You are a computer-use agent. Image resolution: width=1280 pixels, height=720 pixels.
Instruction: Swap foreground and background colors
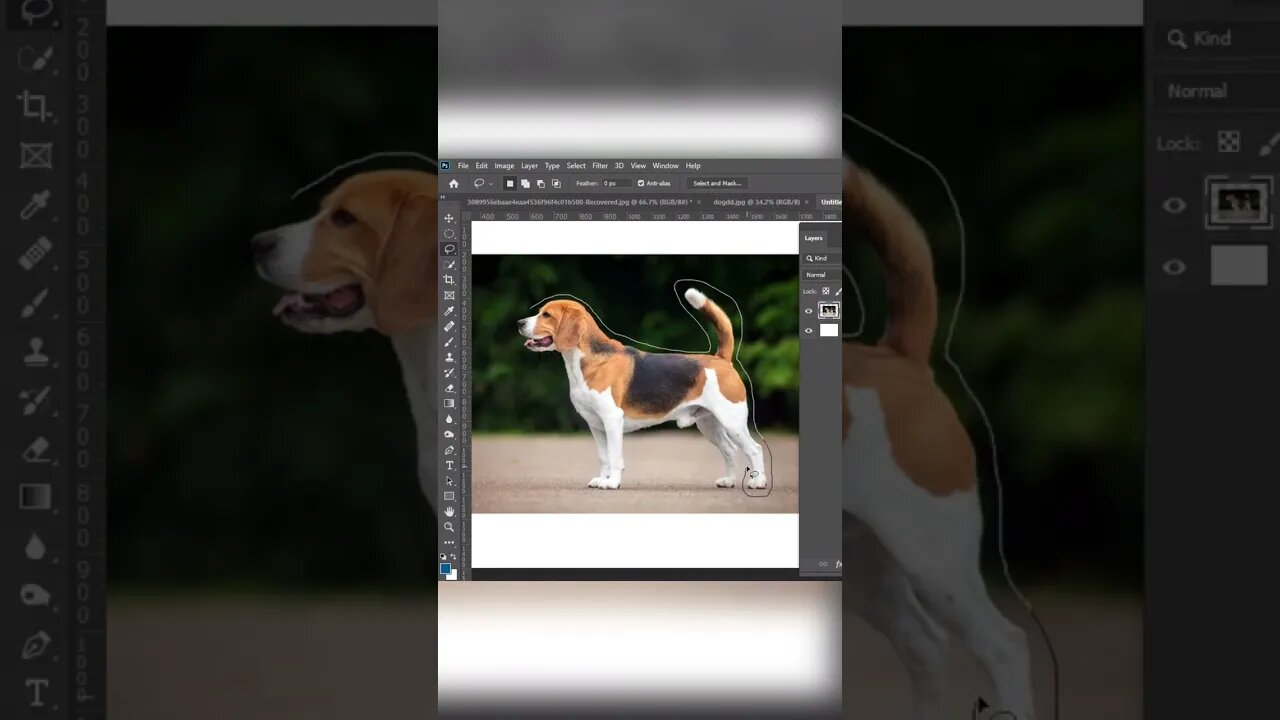(453, 557)
